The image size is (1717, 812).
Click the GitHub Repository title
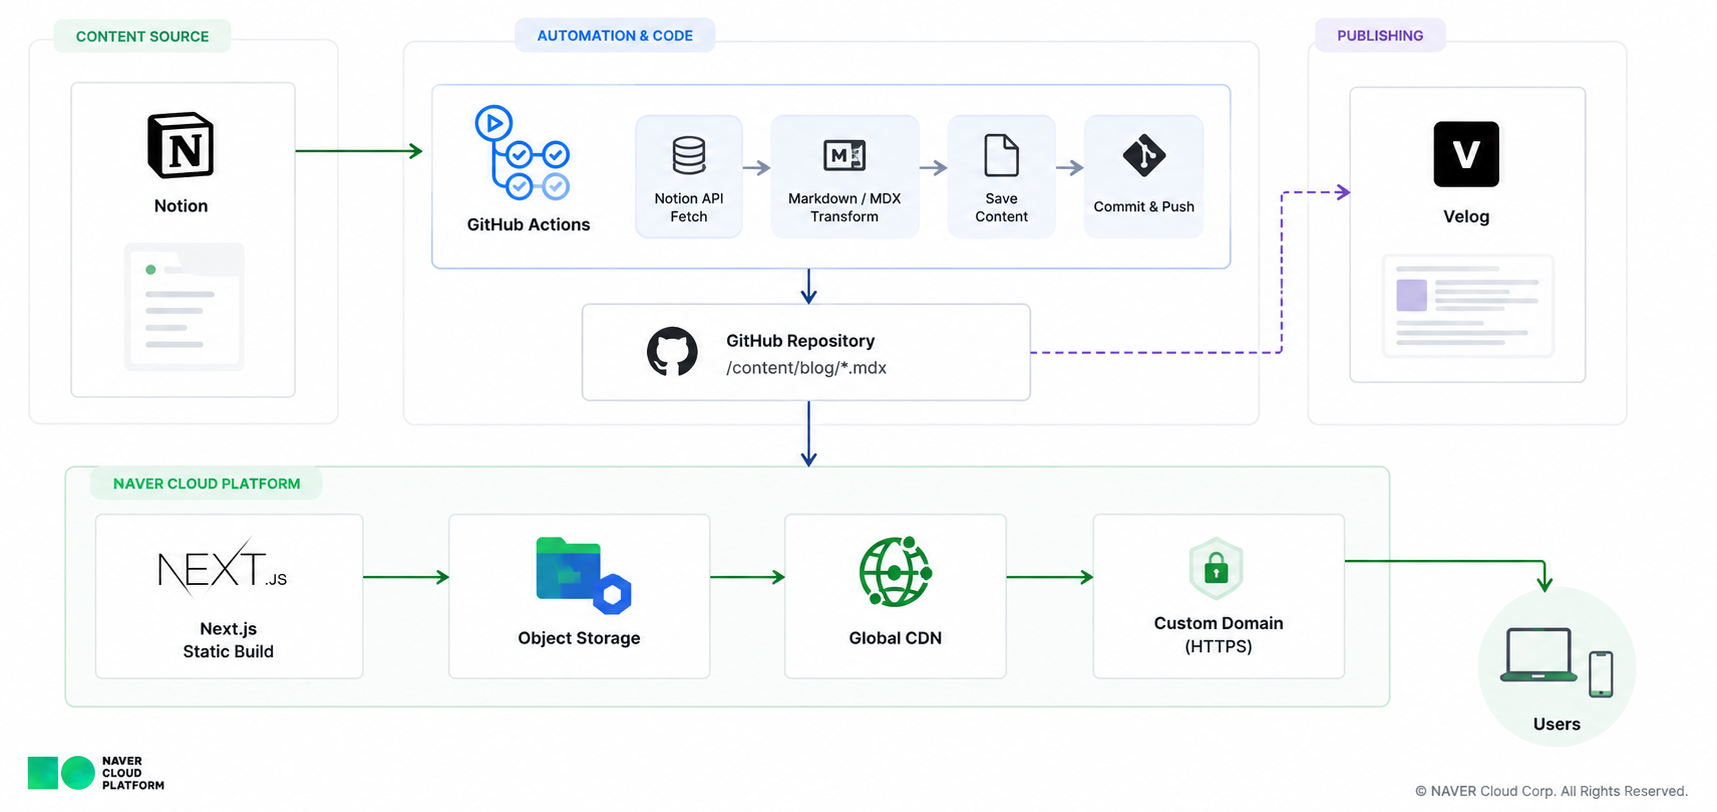coord(800,341)
